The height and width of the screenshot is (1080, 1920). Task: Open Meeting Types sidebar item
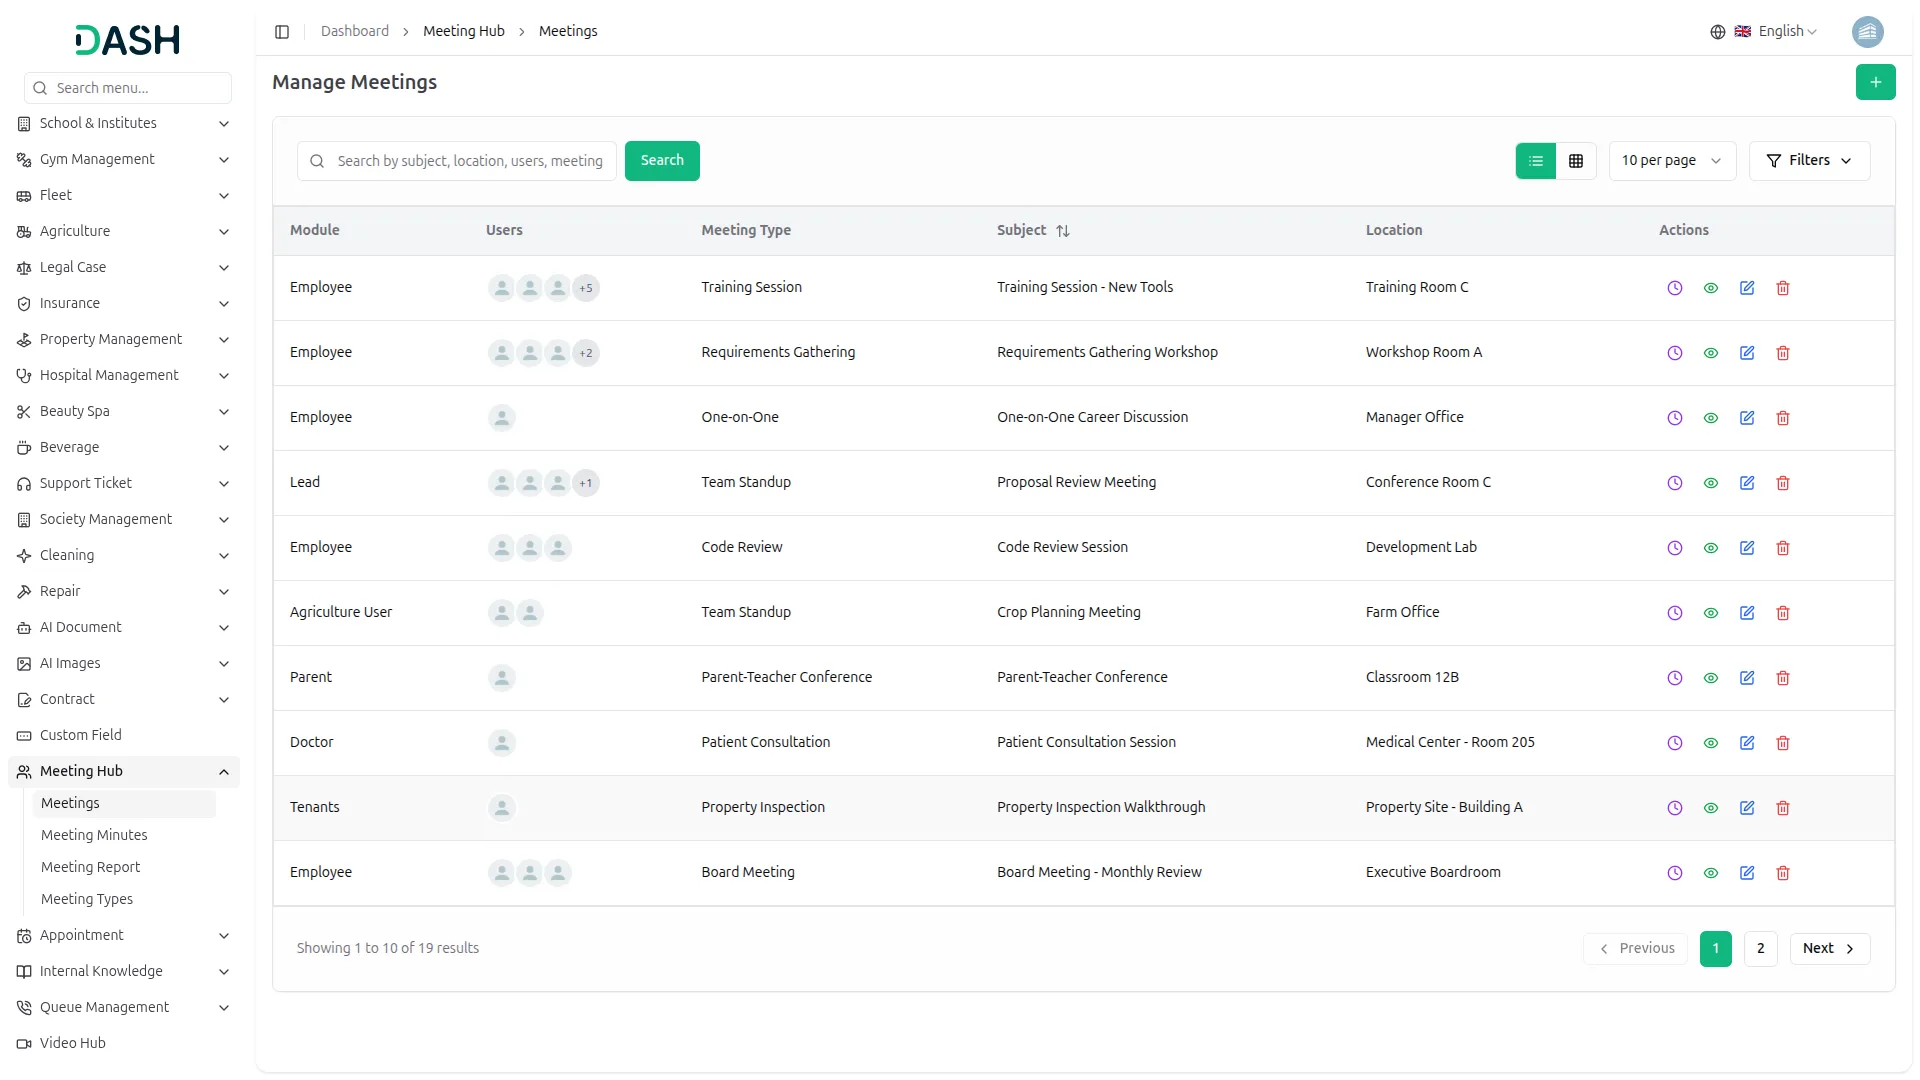[x=87, y=899]
